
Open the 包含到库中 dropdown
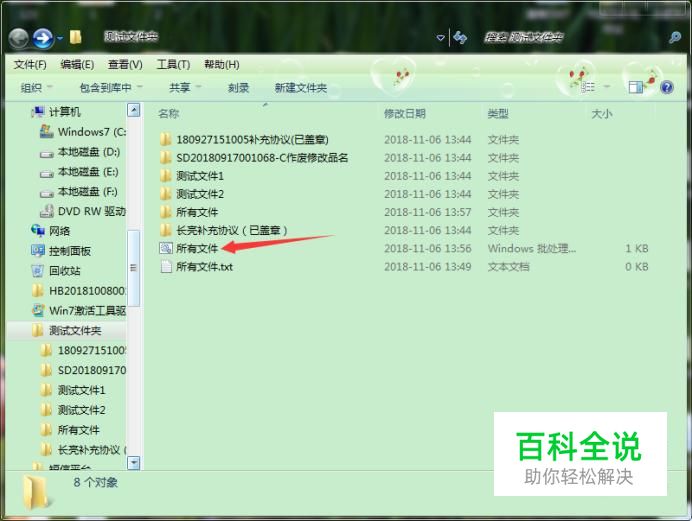click(111, 88)
